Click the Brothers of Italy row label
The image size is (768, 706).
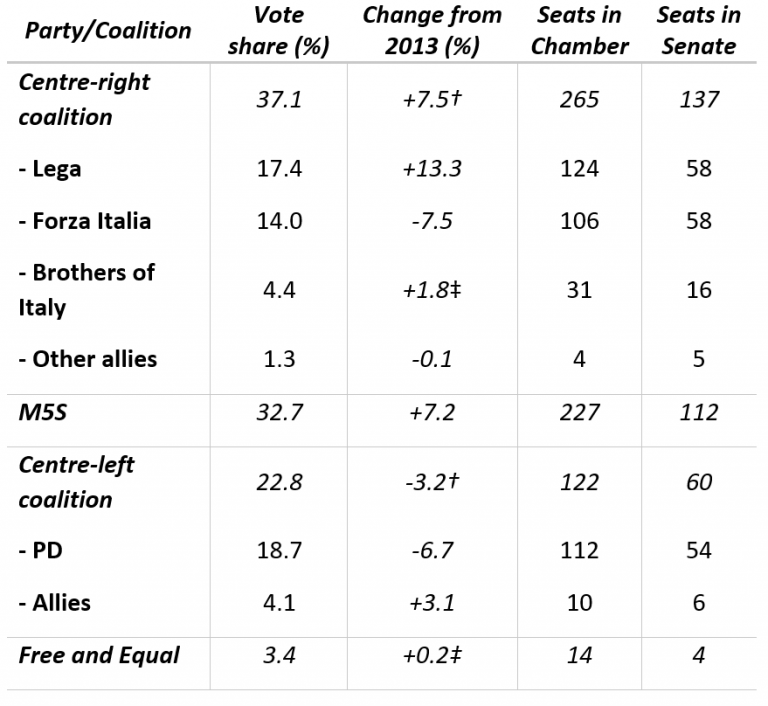tap(86, 289)
